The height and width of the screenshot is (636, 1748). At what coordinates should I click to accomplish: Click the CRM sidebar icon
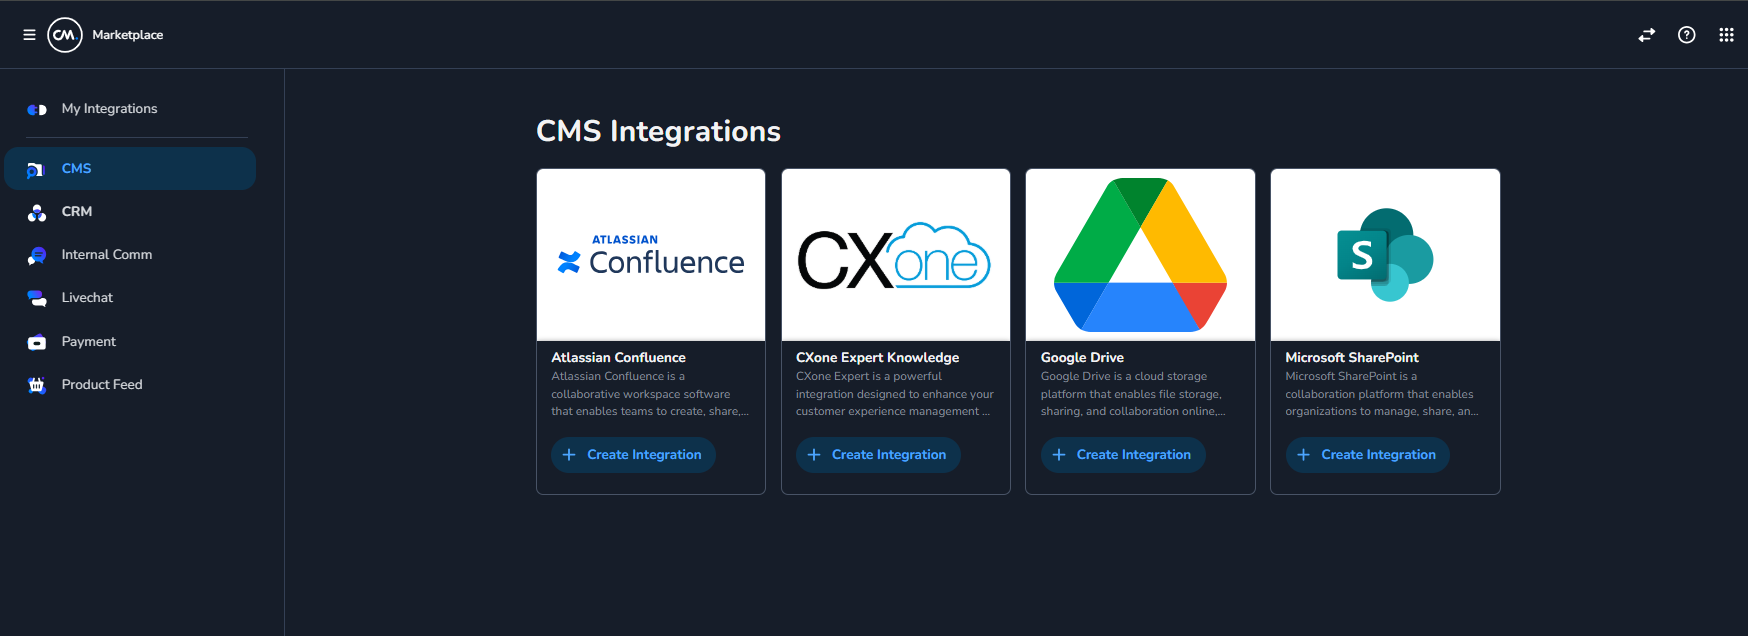[x=37, y=212]
